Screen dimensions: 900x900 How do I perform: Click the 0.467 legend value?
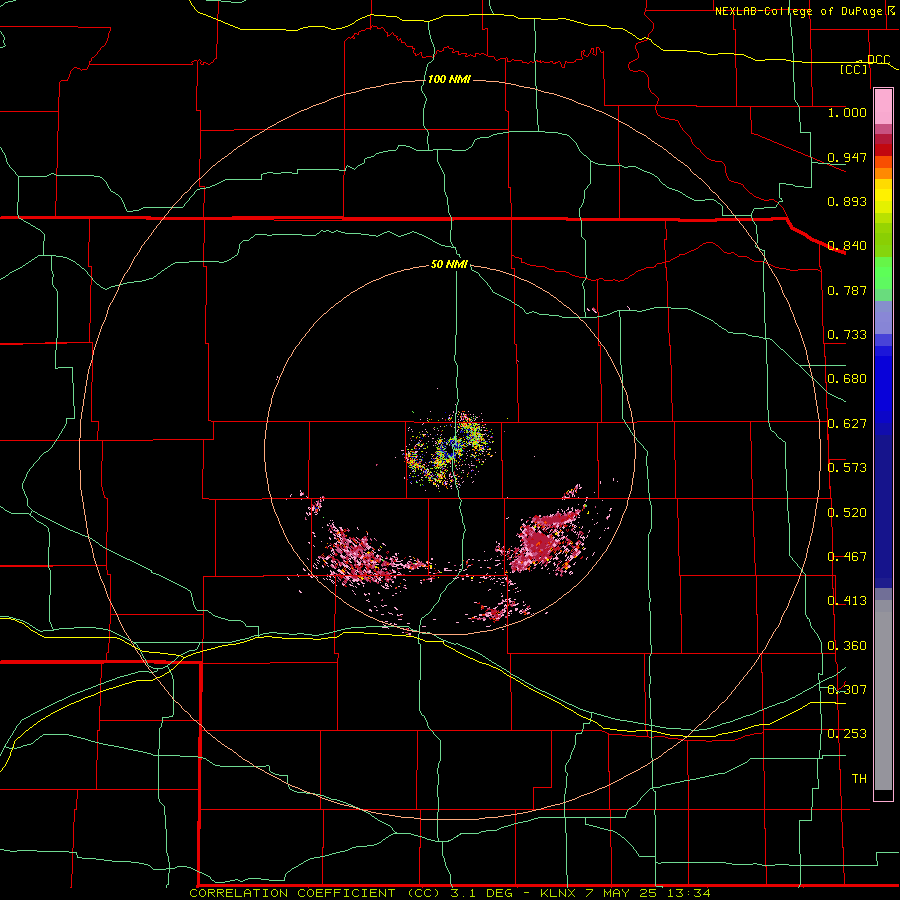point(847,557)
